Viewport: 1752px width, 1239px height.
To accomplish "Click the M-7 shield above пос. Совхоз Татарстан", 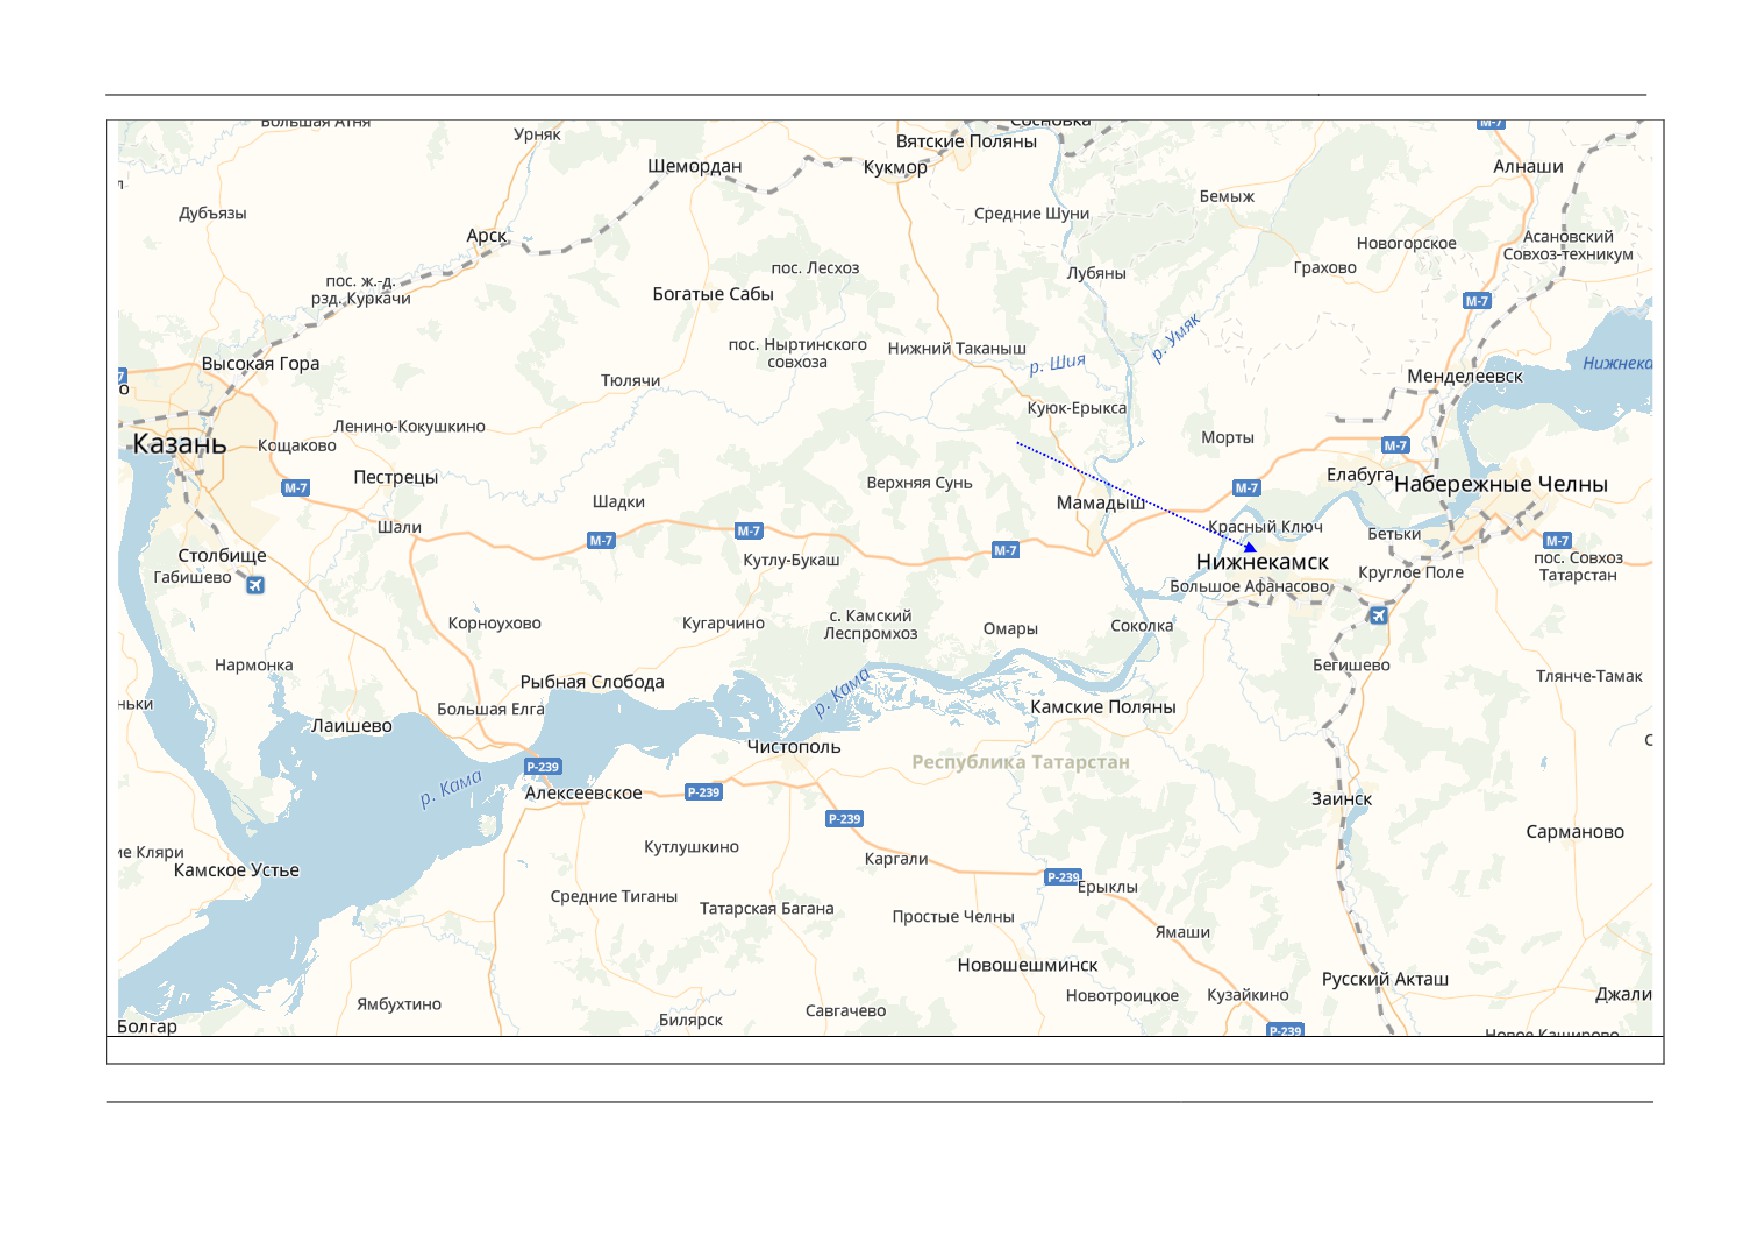I will (1557, 541).
